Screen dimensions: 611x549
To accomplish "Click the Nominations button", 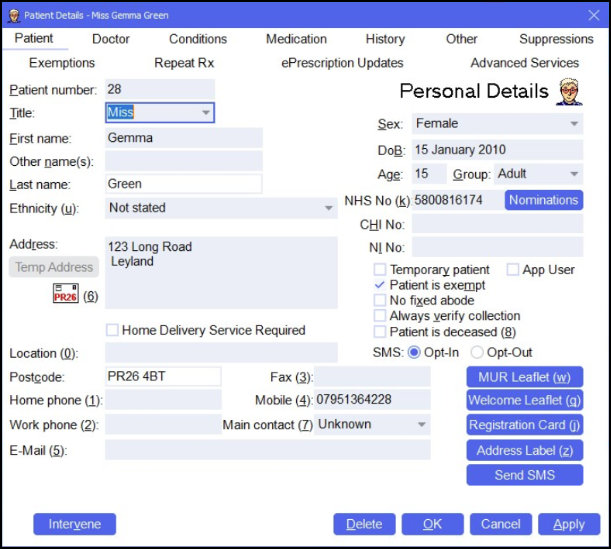I will (543, 200).
